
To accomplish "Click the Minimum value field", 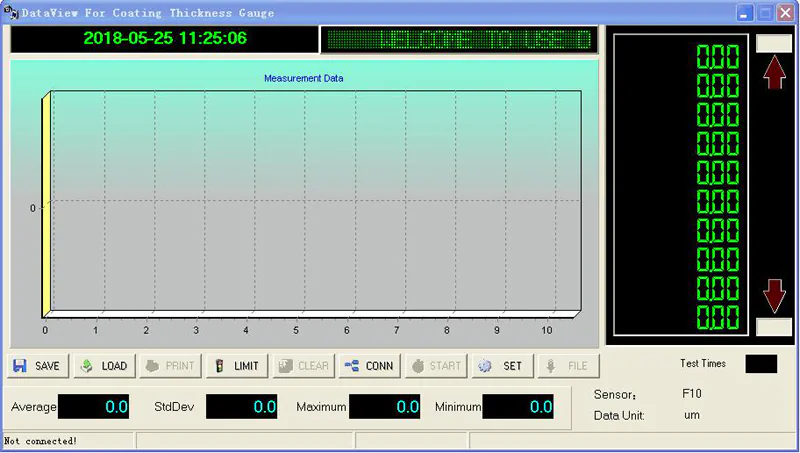I will (x=518, y=407).
